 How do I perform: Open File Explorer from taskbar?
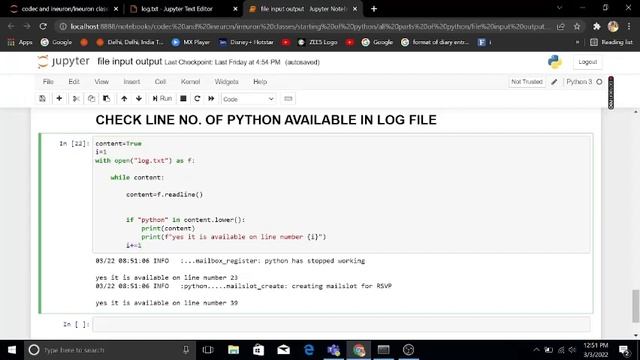[x=233, y=350]
